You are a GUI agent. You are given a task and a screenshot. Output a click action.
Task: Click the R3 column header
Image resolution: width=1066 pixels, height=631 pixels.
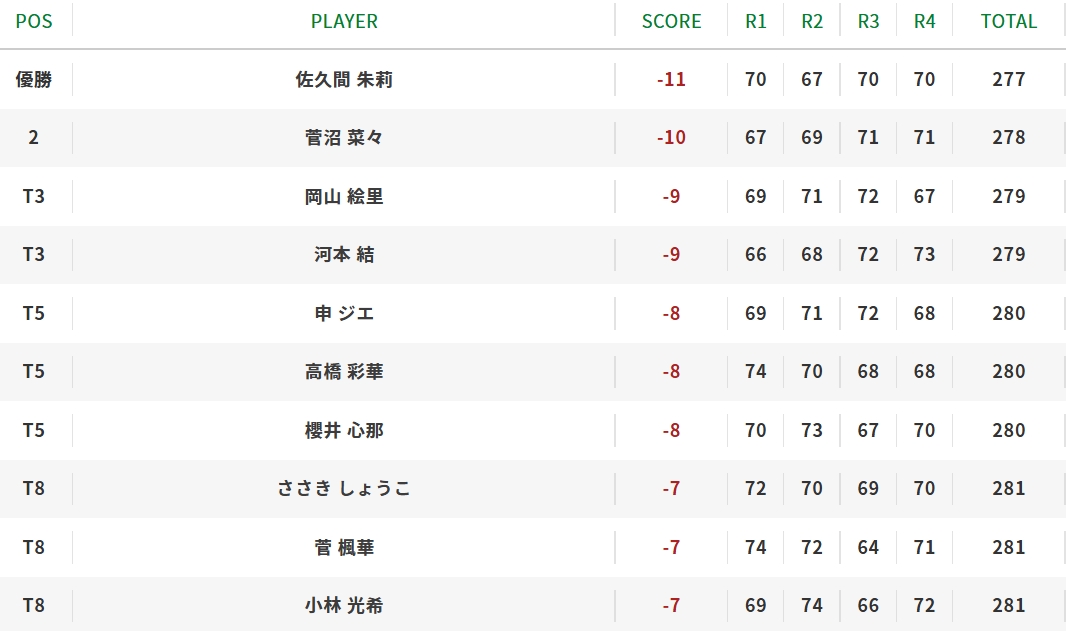[x=868, y=21]
